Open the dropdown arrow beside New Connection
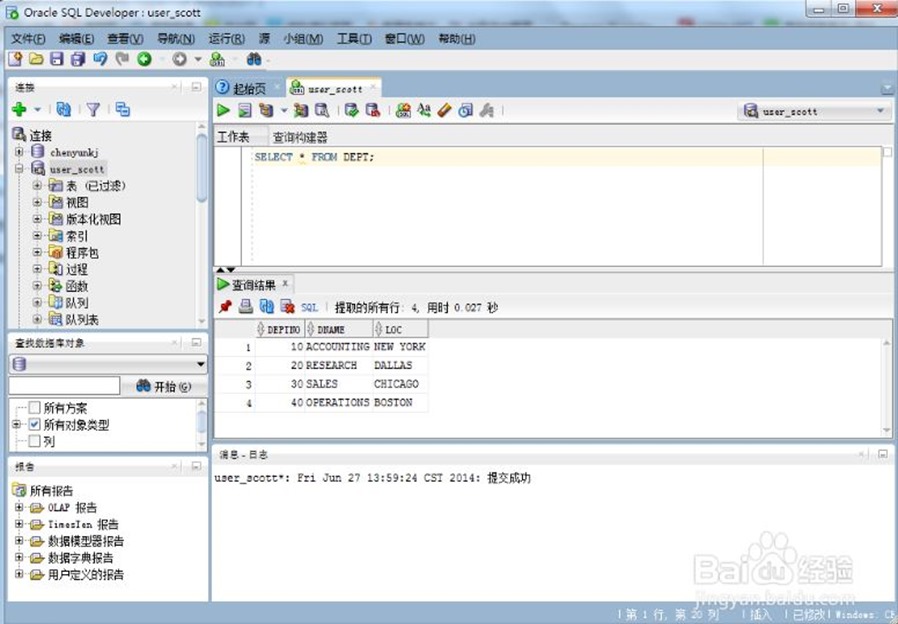Viewport: 898px width, 624px height. pyautogui.click(x=37, y=109)
